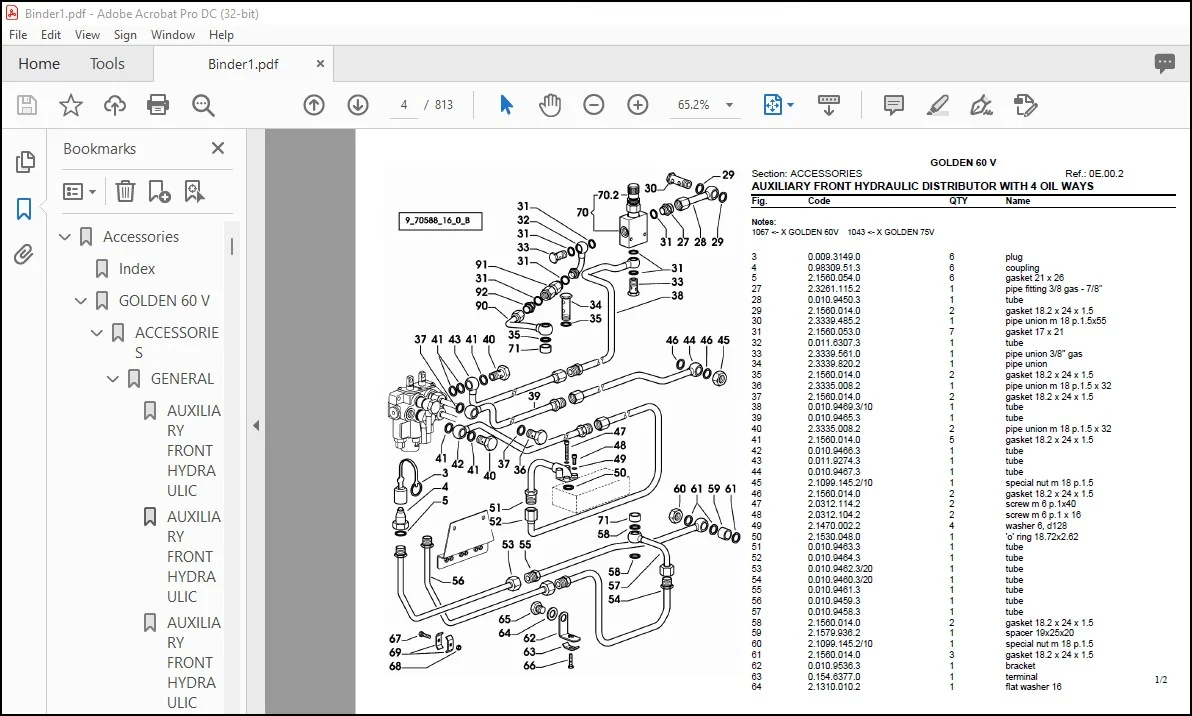Select the Accessories bookmark label

141,237
